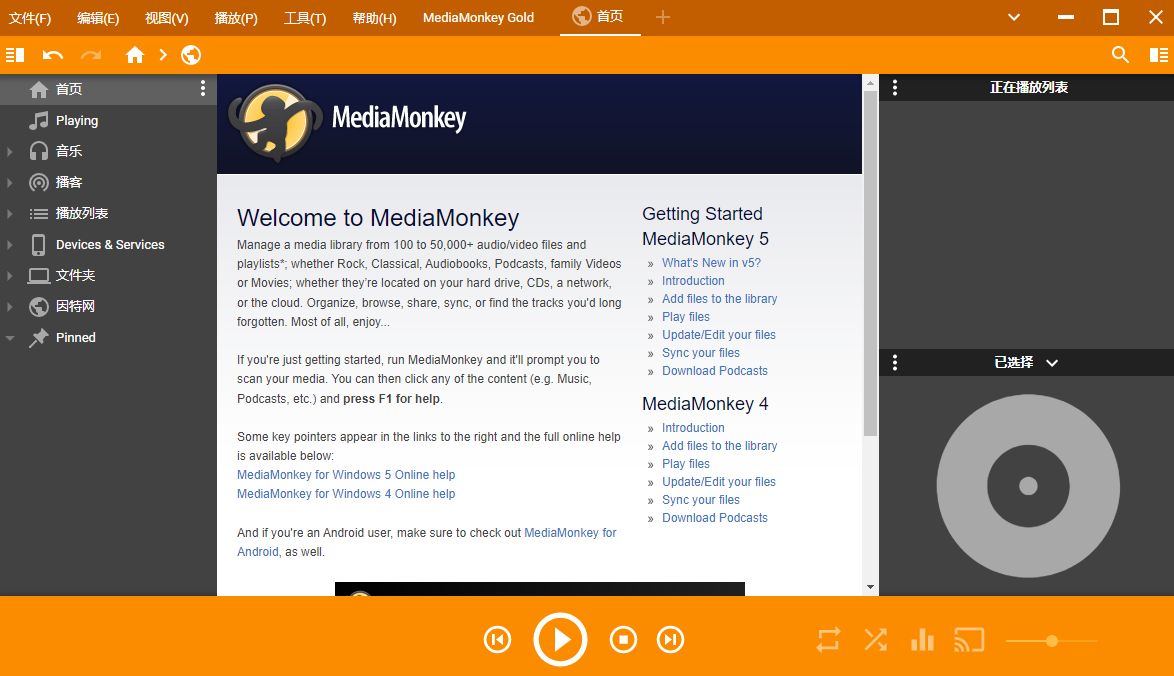The width and height of the screenshot is (1174, 676).
Task: Expand the 播客 tree node
Action: [x=10, y=182]
